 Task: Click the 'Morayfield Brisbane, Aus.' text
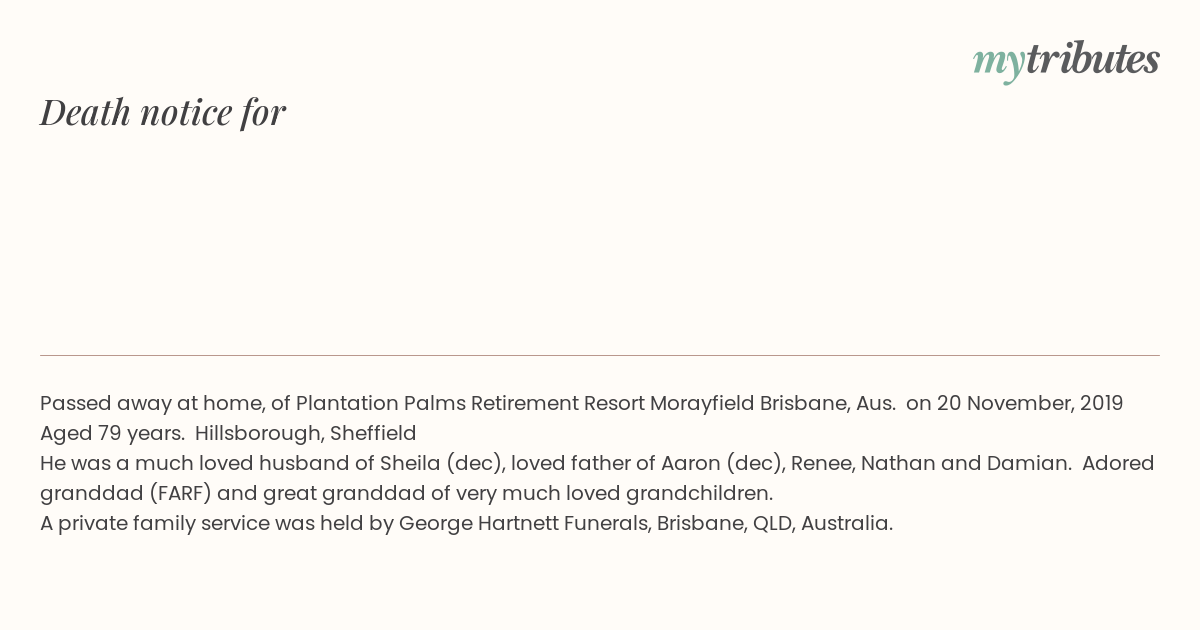pos(773,403)
